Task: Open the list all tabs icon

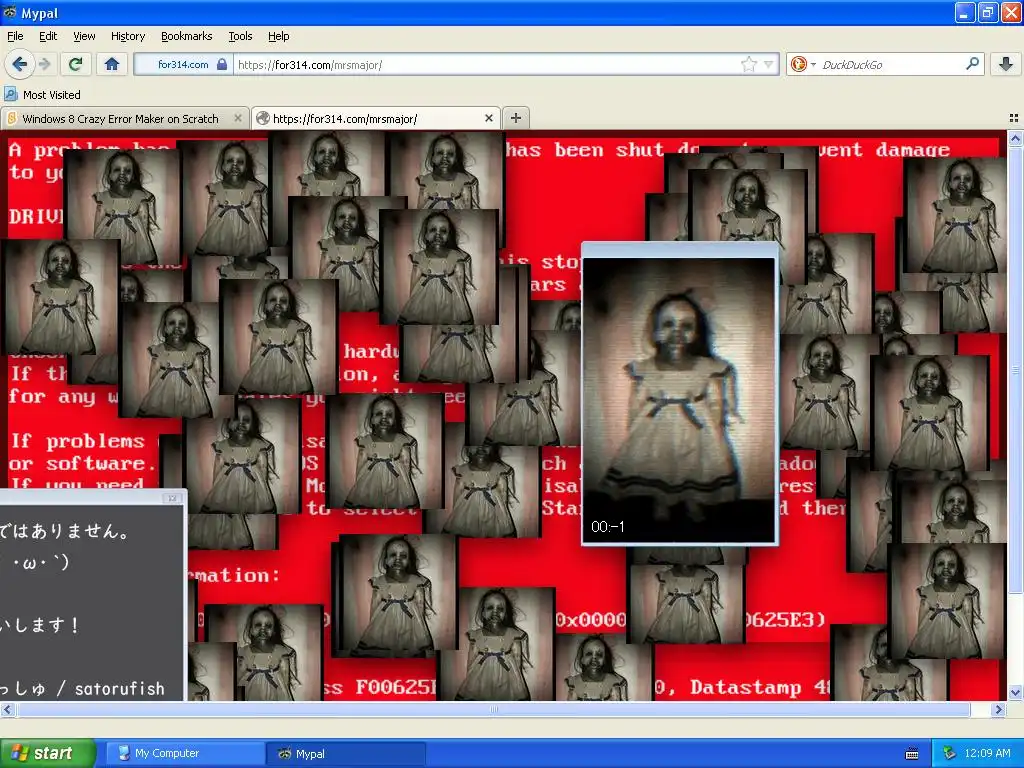Action: 1014,118
